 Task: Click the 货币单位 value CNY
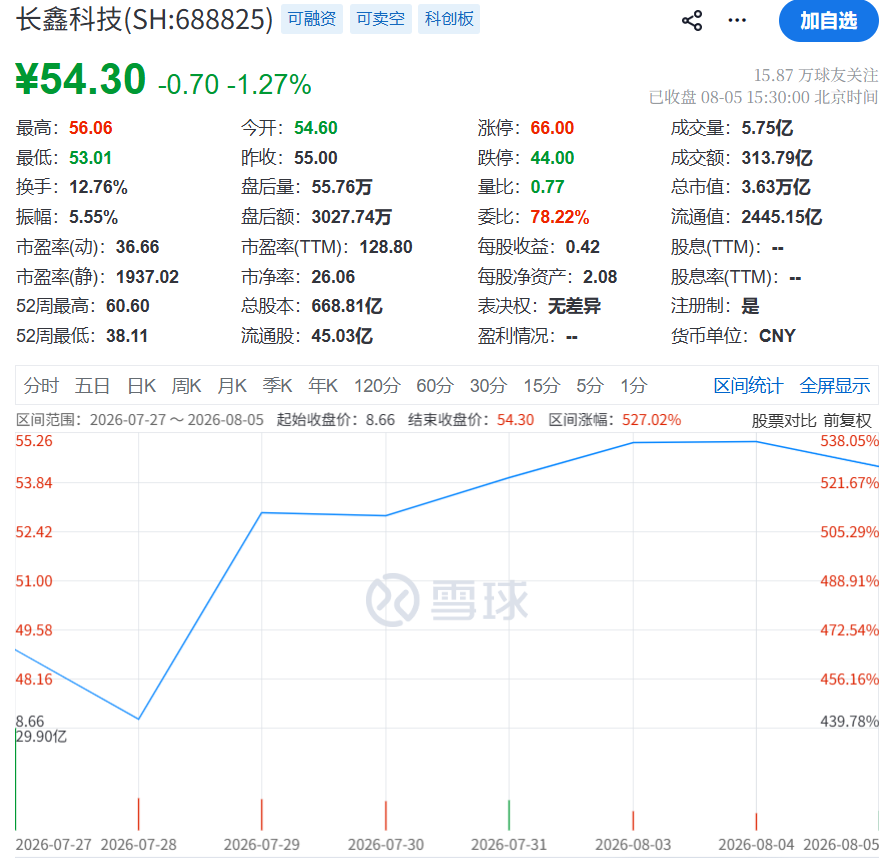click(778, 336)
